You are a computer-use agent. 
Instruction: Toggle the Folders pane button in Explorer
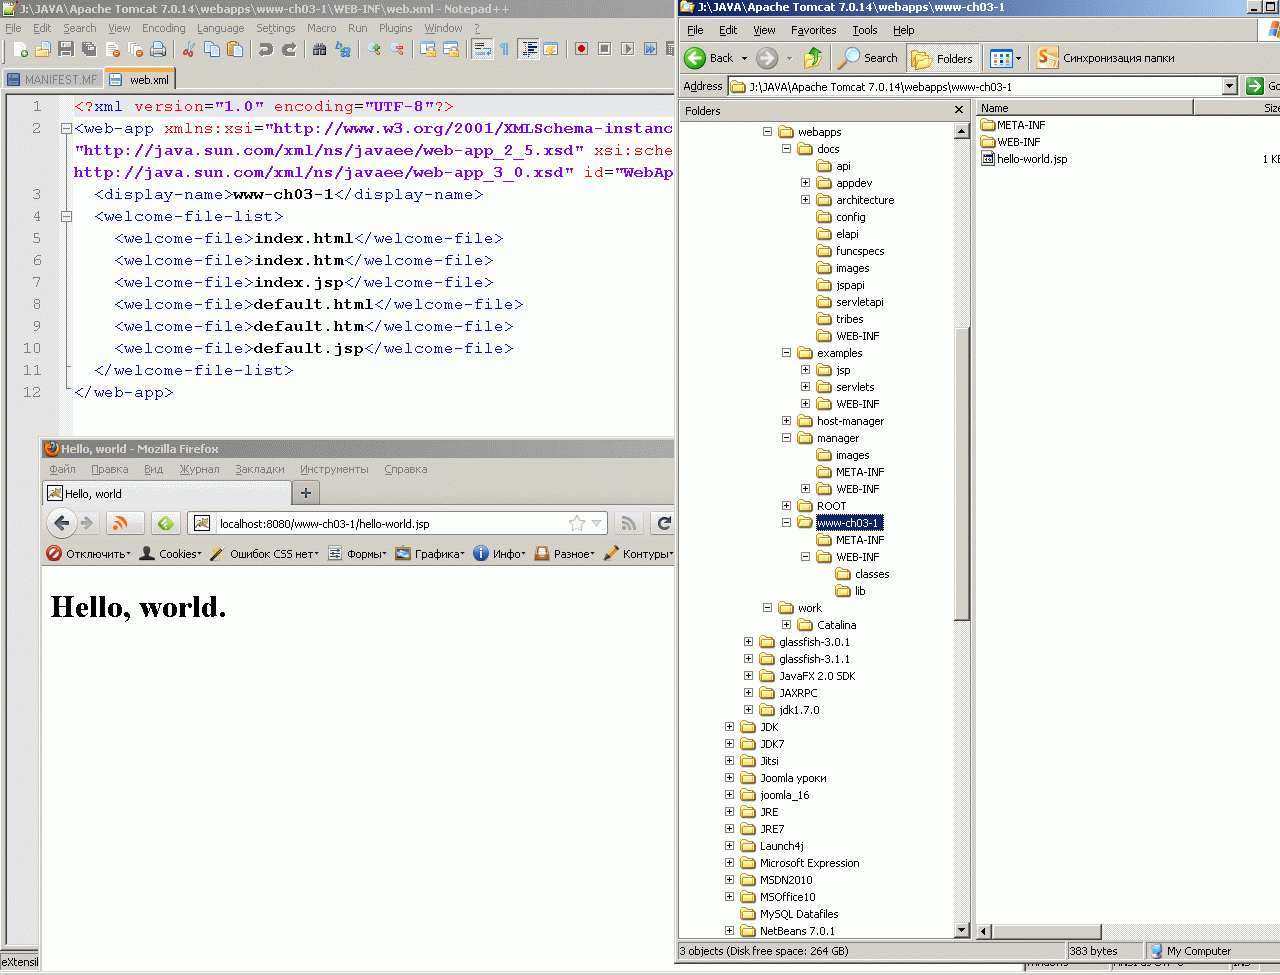tap(942, 58)
